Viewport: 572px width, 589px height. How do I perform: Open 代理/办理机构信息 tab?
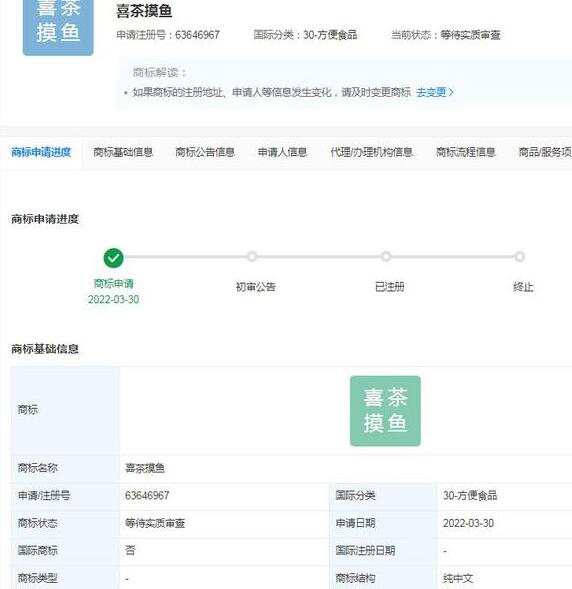click(371, 152)
